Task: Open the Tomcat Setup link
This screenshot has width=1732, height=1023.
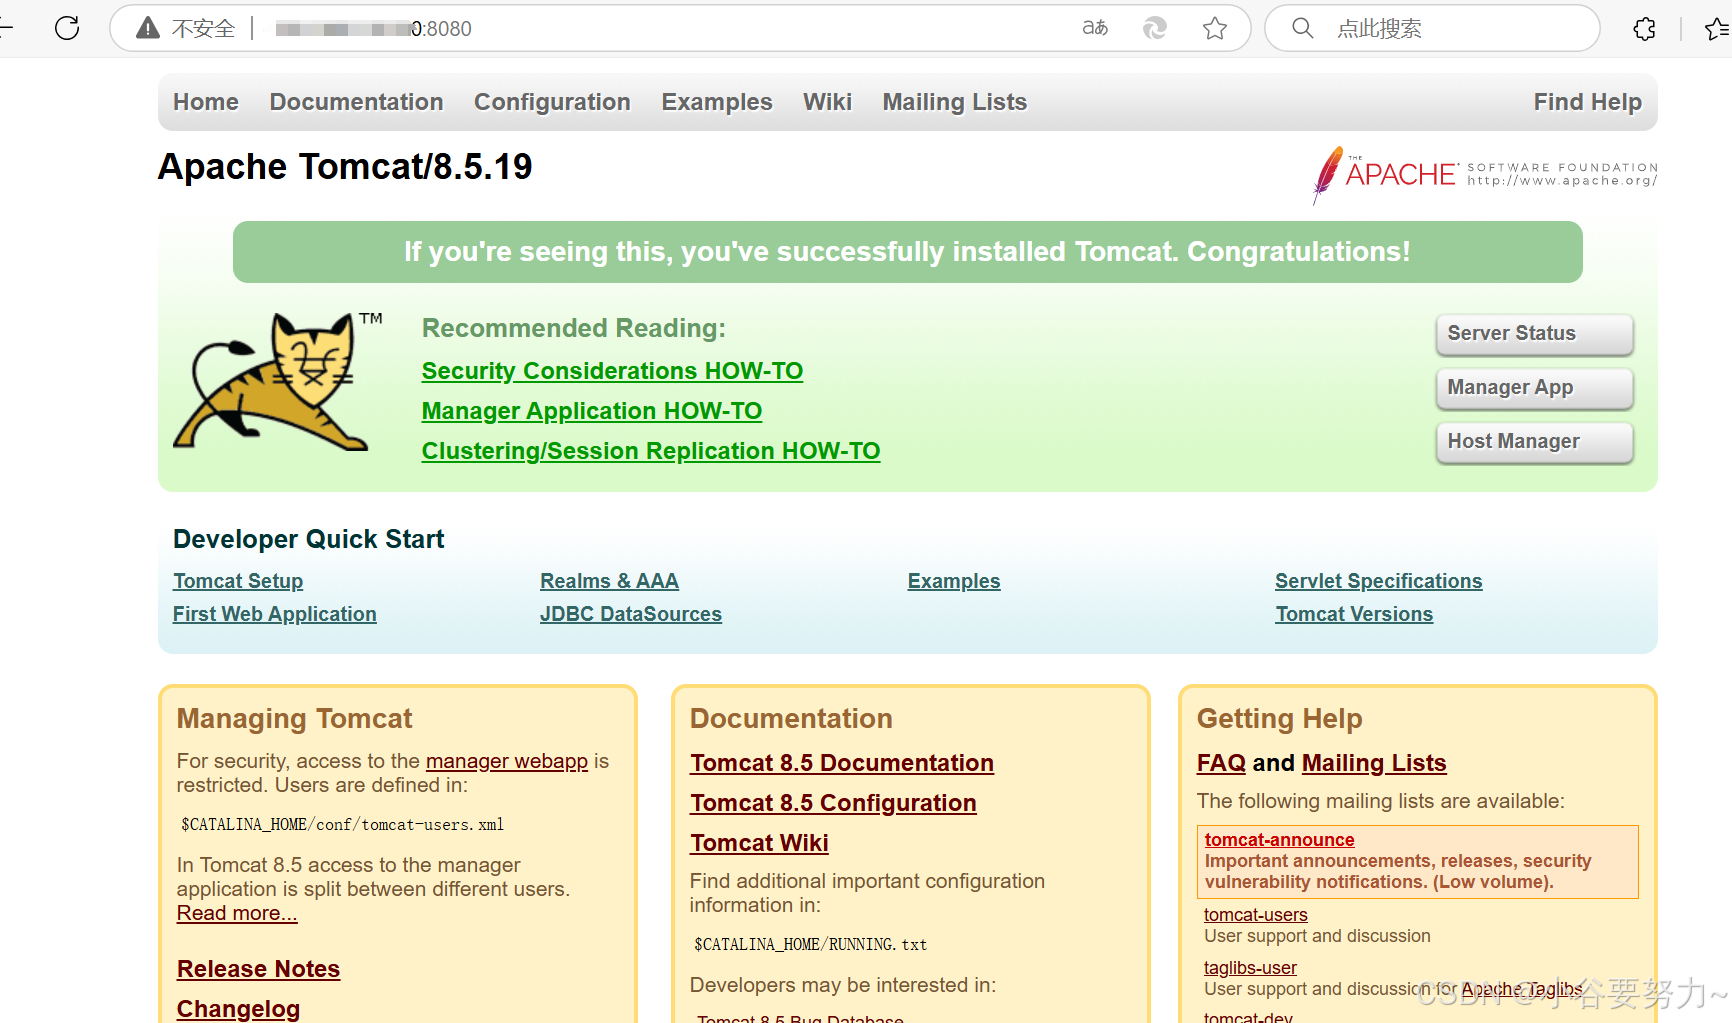Action: (x=238, y=581)
